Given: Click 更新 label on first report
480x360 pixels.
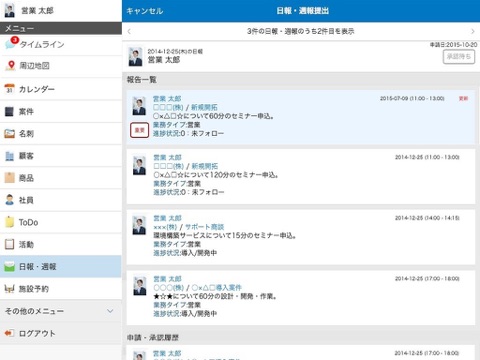Looking at the screenshot, I should point(463,99).
